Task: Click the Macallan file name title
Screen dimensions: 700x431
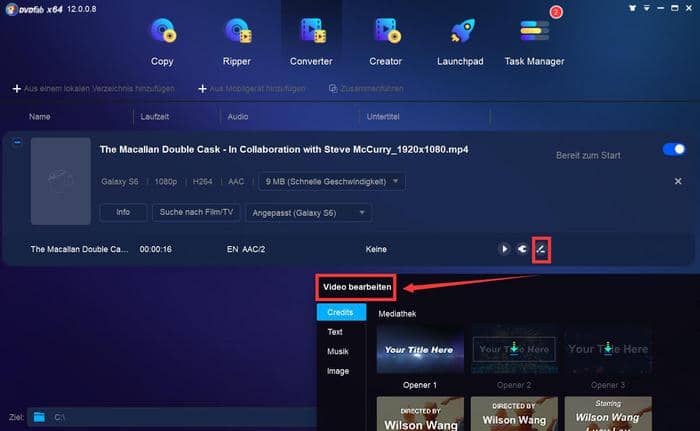Action: [284, 150]
